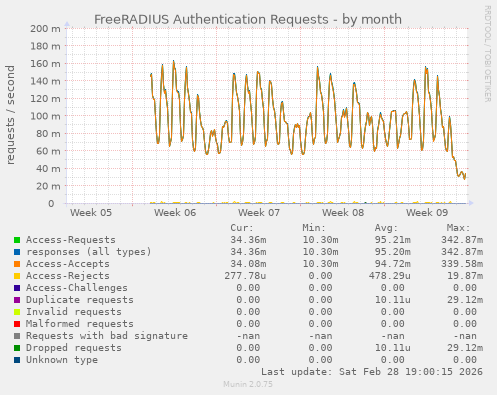The image size is (497, 395).
Task: Click Access-Requests current value 34.36m
Action: click(x=248, y=240)
